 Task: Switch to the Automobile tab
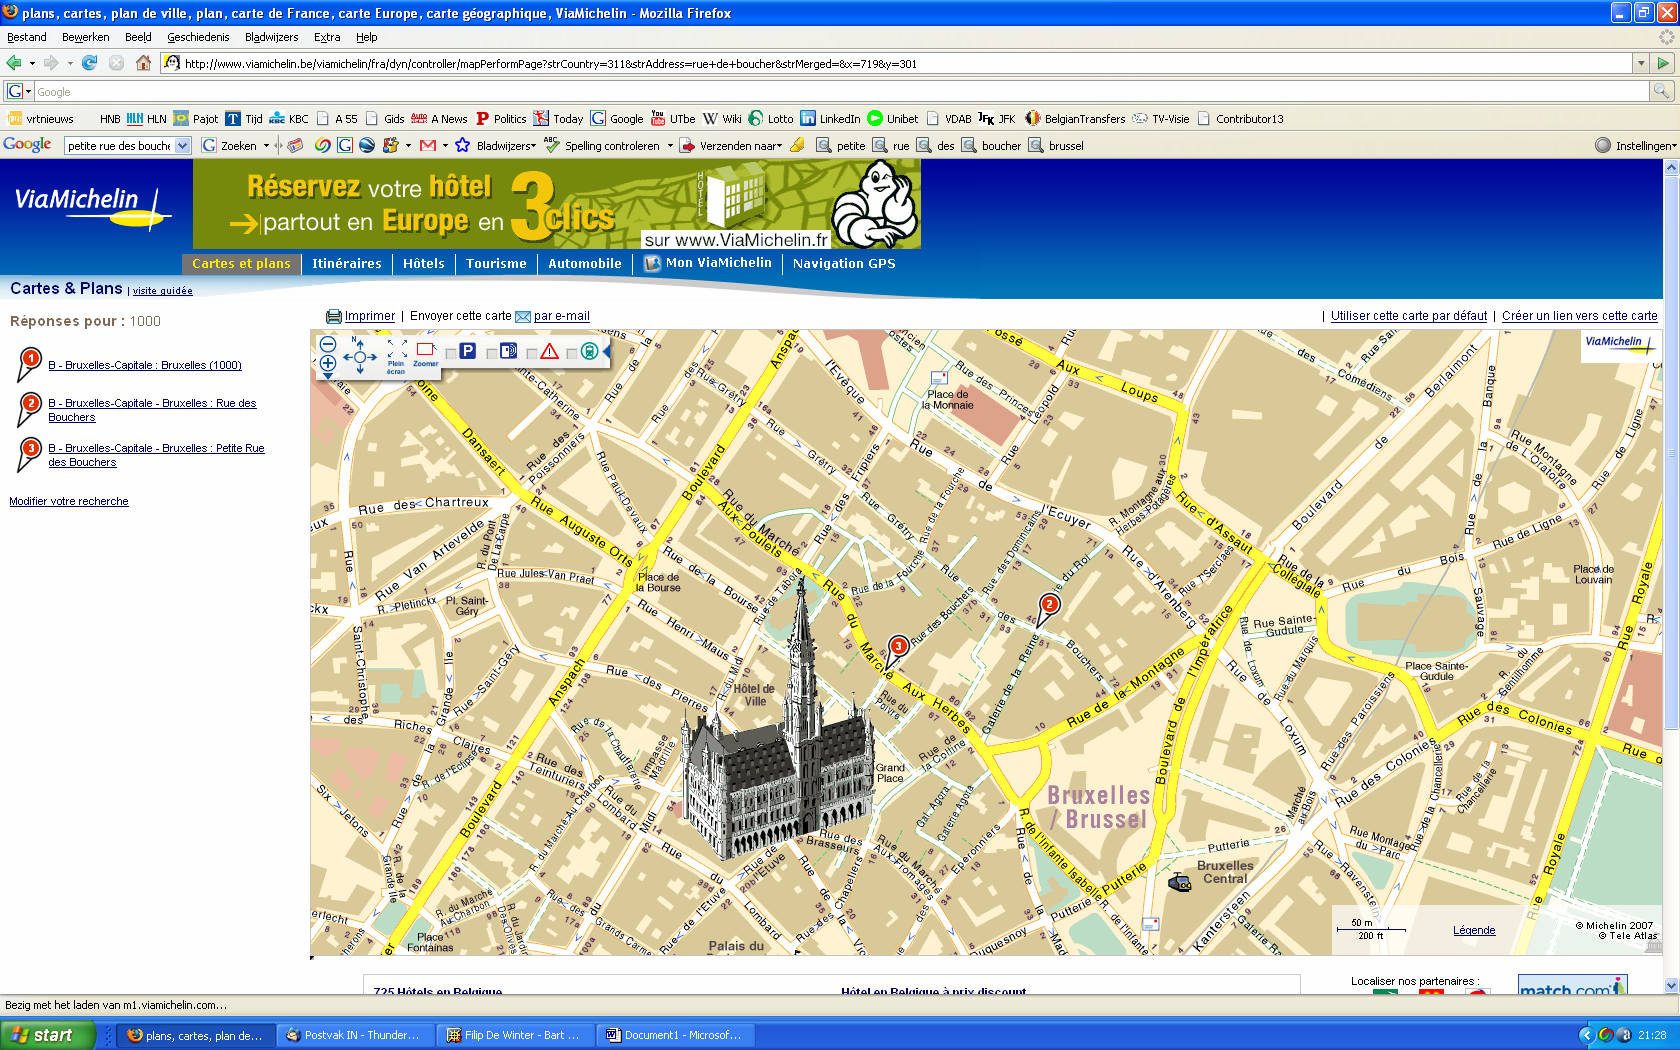(585, 264)
